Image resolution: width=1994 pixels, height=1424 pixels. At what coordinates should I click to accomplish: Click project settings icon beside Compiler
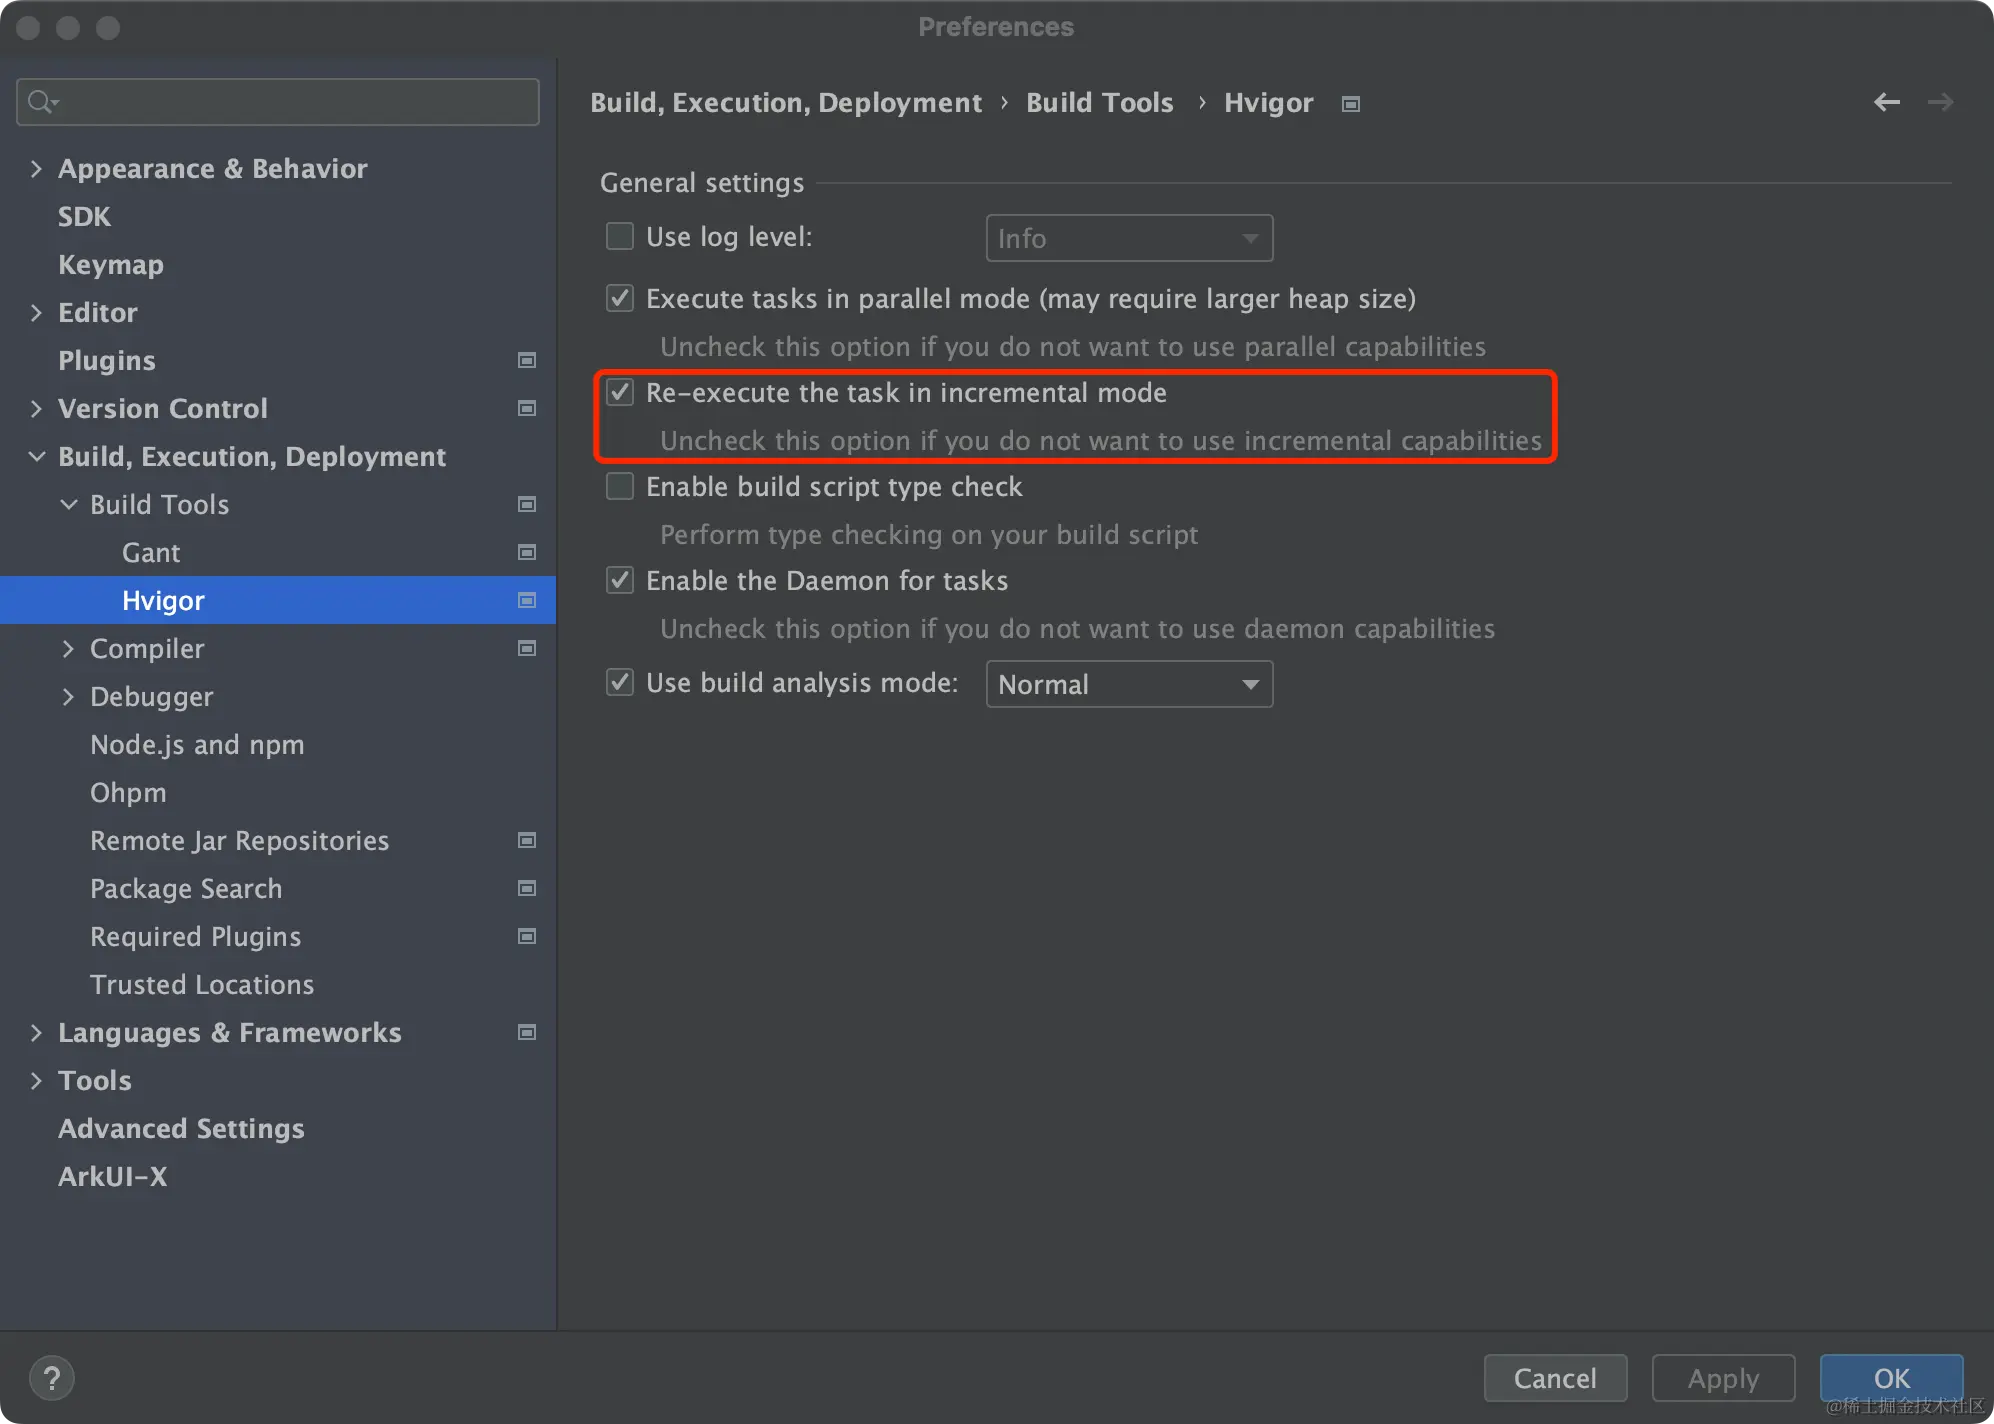pos(527,648)
